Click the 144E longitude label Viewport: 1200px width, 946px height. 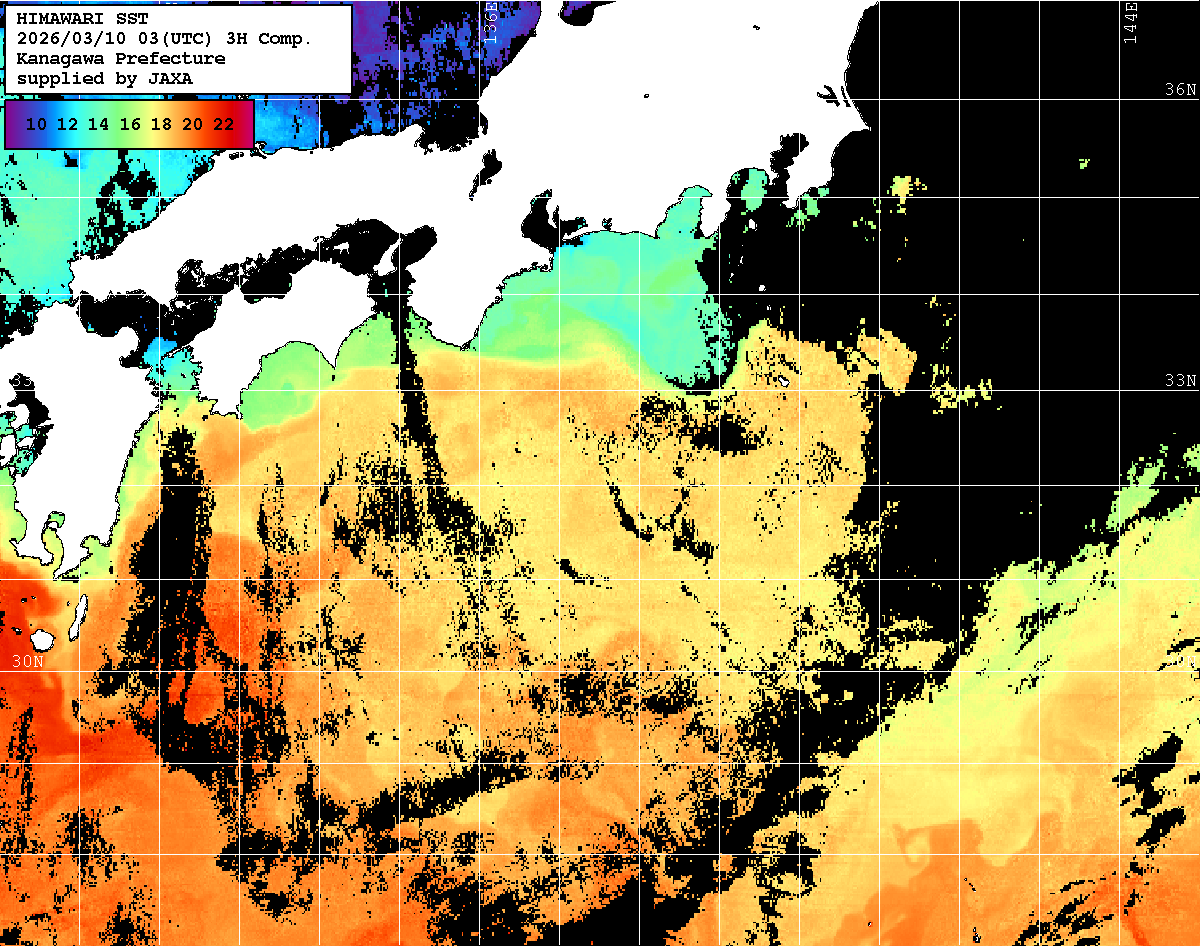1131,22
